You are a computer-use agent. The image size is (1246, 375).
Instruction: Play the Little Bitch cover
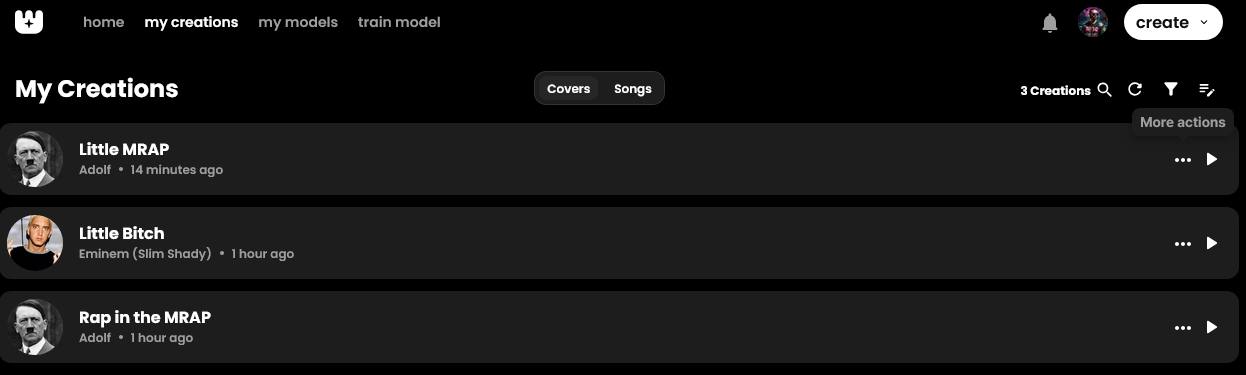click(1212, 243)
